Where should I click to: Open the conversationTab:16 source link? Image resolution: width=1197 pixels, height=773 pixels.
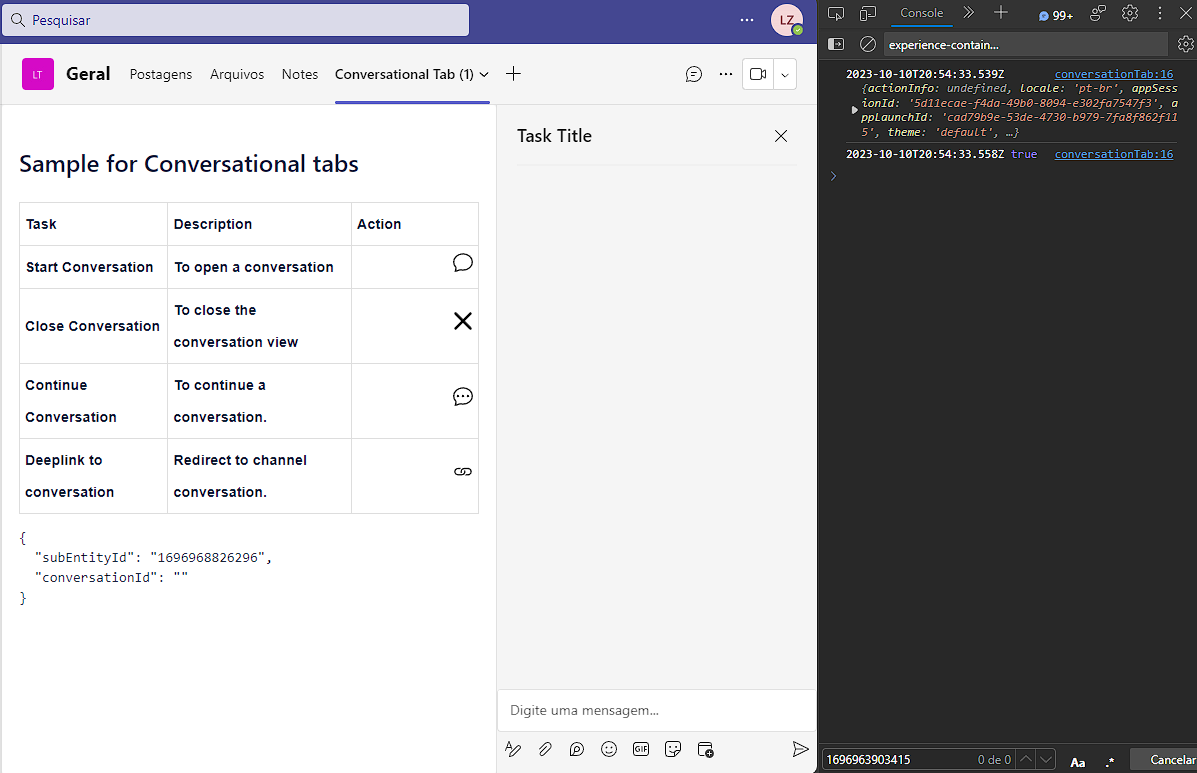(1113, 73)
